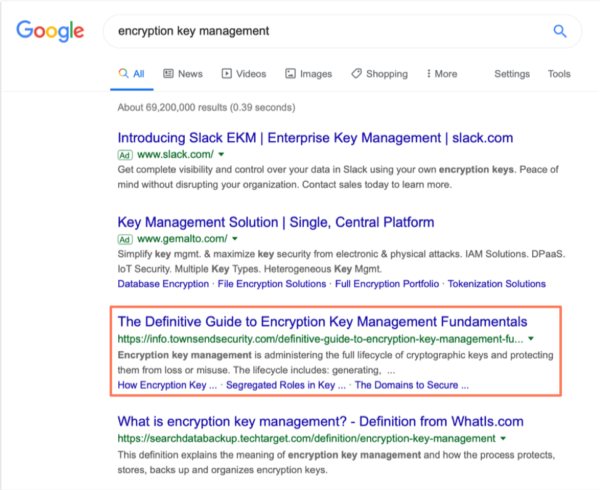Open the Introducing Slack EKM result
The width and height of the screenshot is (600, 490).
315,138
